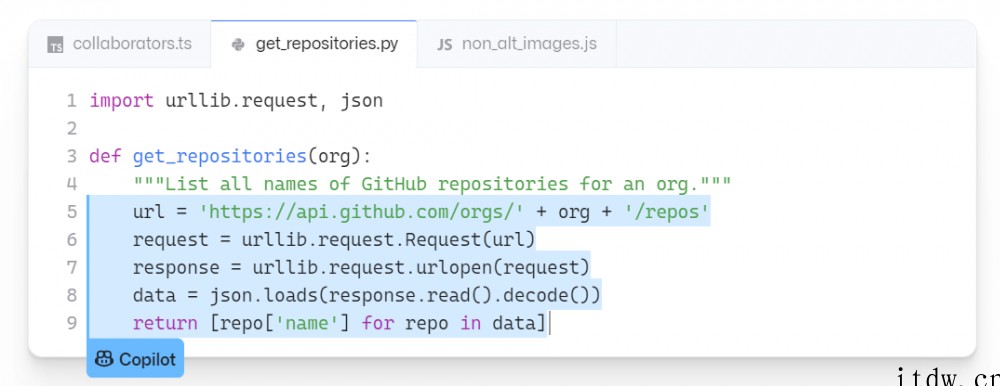Click line number 2 in the gutter
The width and height of the screenshot is (1000, 386).
click(x=71, y=129)
